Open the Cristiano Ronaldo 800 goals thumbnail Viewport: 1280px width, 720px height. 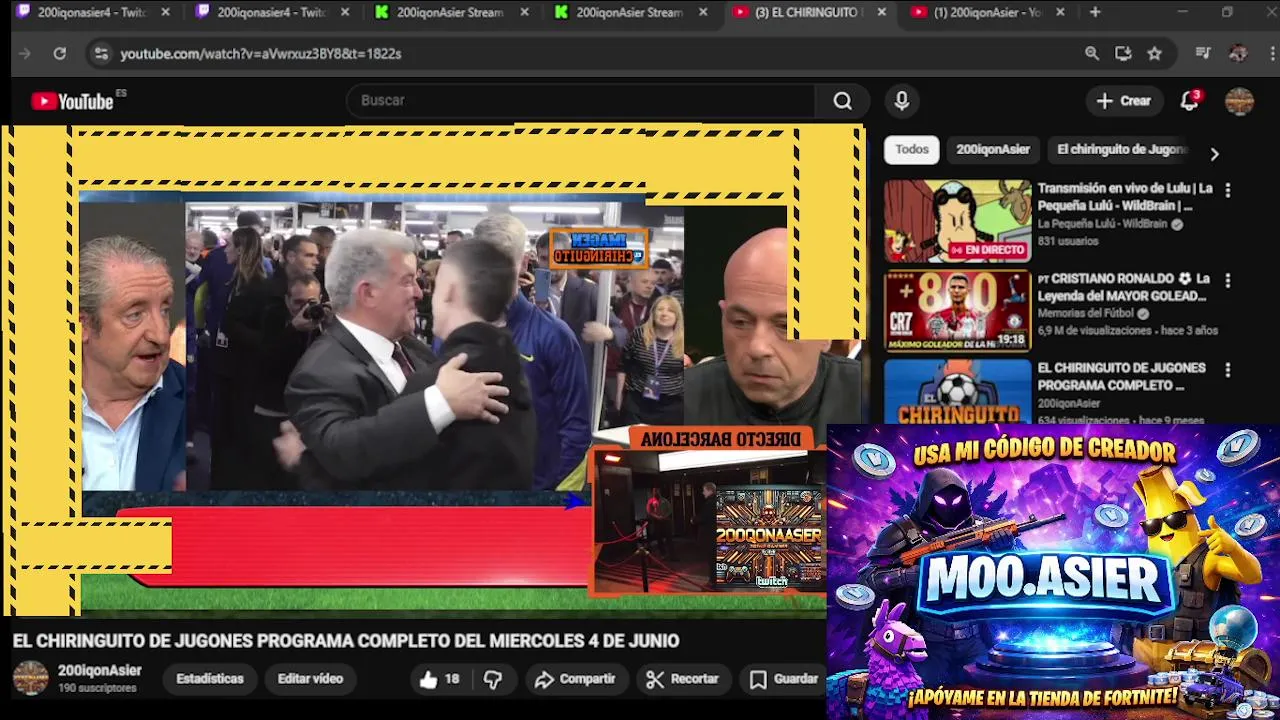pyautogui.click(x=957, y=311)
